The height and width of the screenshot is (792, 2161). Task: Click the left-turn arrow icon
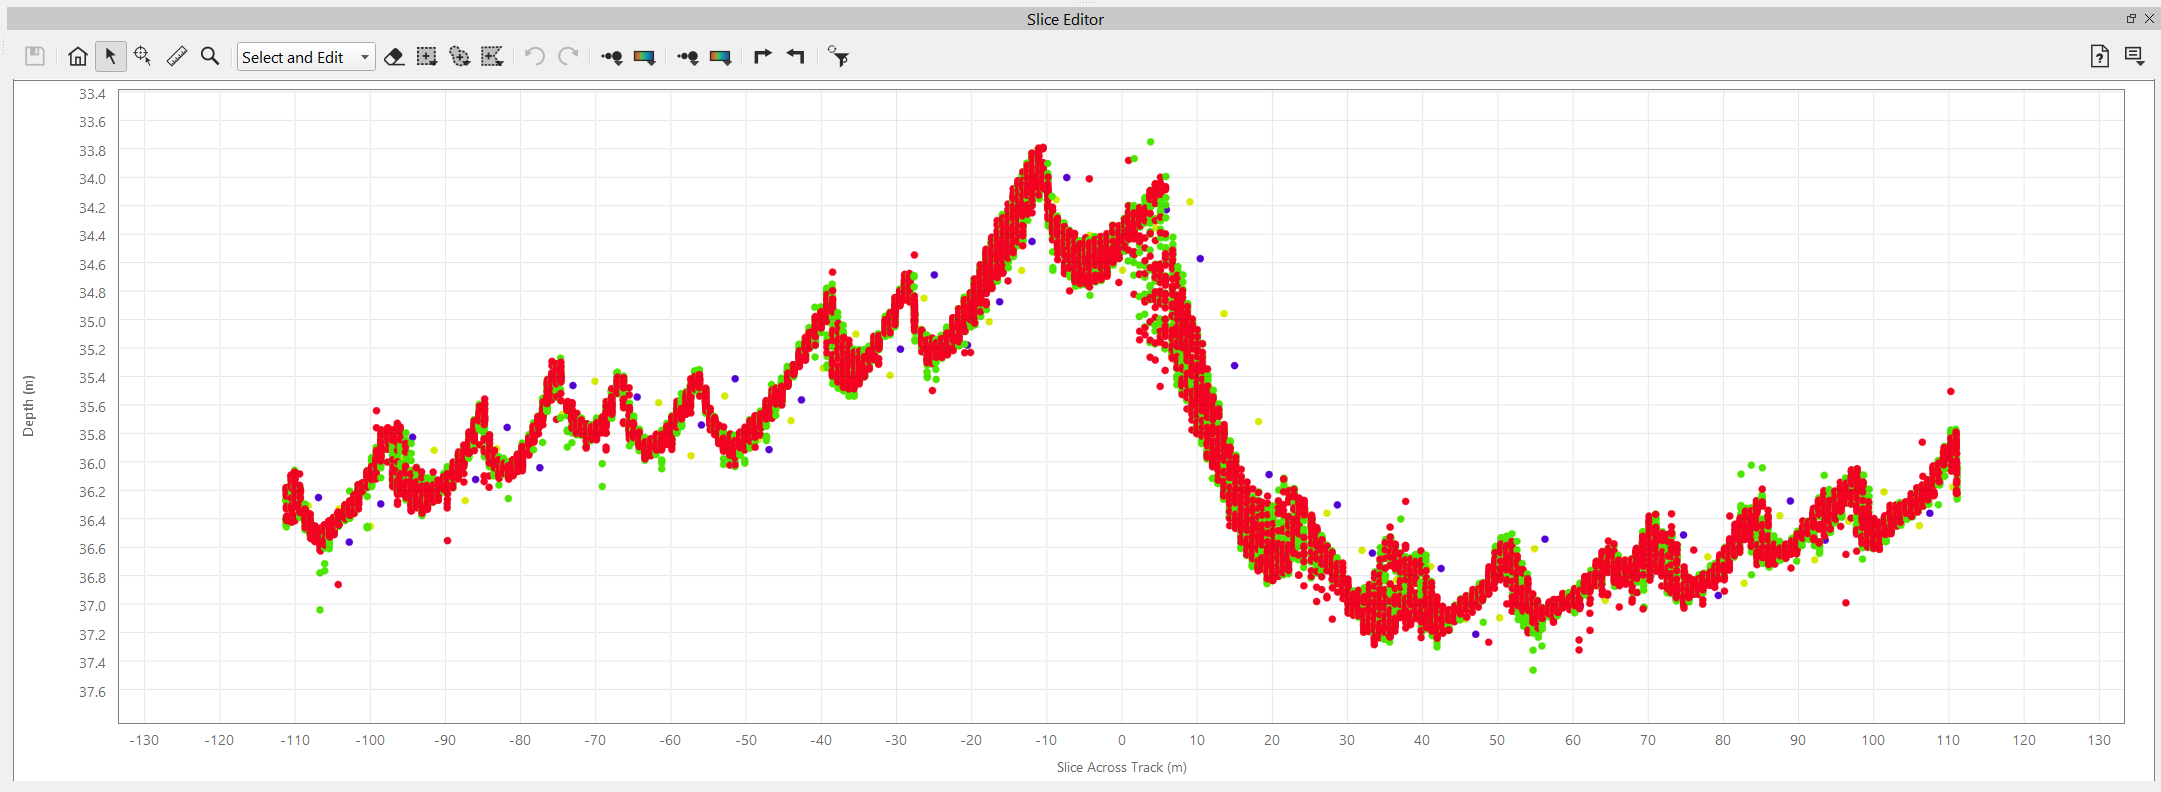point(796,57)
